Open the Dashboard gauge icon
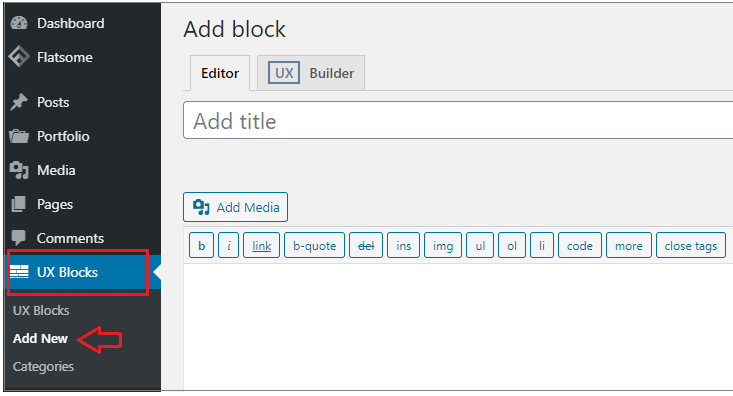Viewport: 733px width, 396px height. [19, 23]
